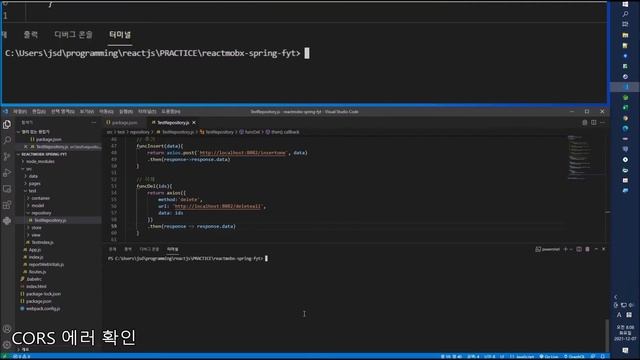The height and width of the screenshot is (360, 640).
Task: Open the Source Control view icon
Action: (x=7, y=157)
